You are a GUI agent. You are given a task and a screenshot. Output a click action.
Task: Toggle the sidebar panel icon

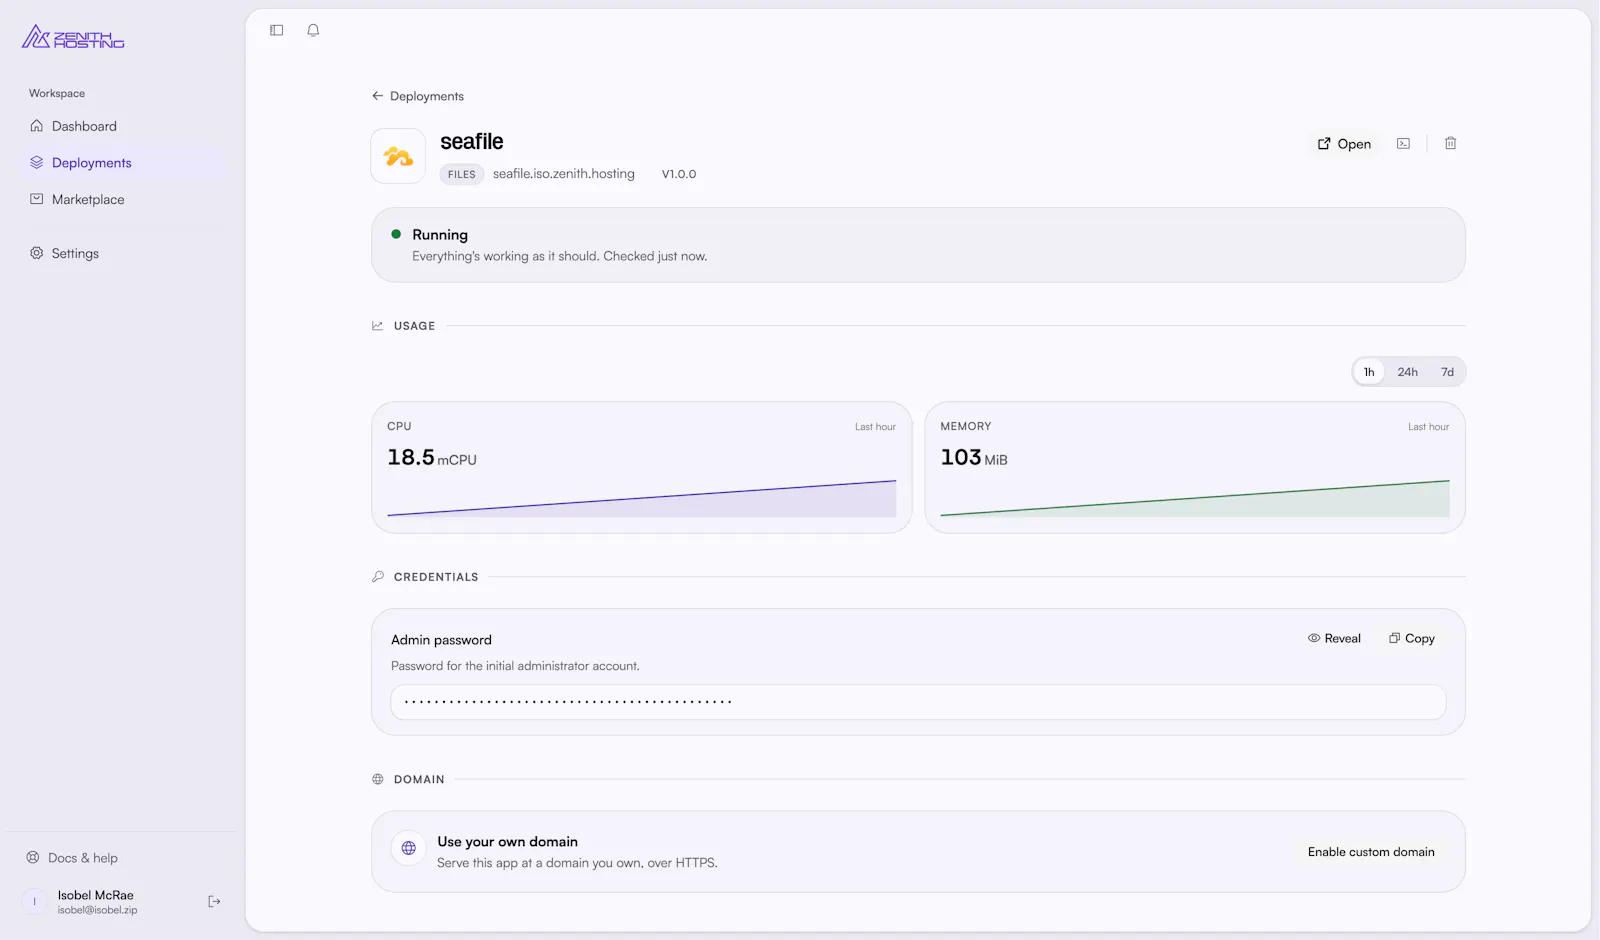[x=277, y=30]
